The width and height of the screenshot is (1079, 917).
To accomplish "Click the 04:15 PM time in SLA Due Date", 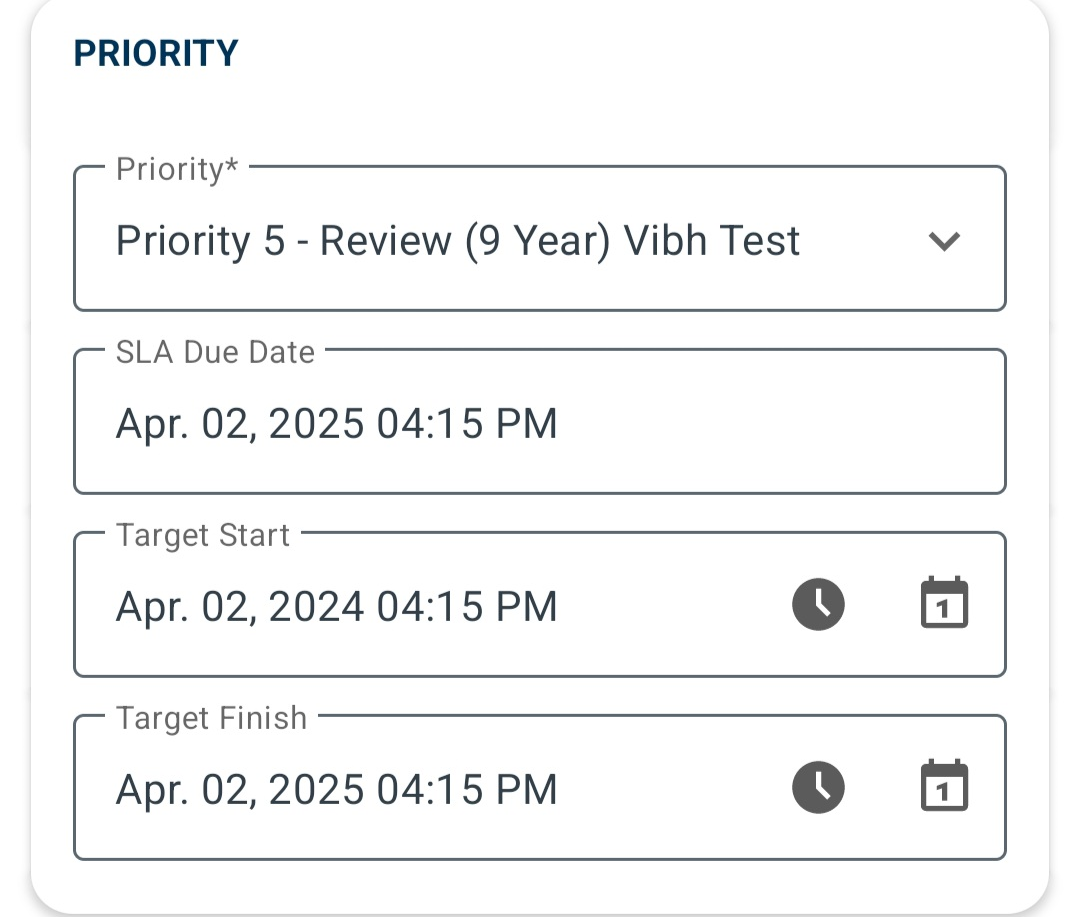I will coord(467,424).
